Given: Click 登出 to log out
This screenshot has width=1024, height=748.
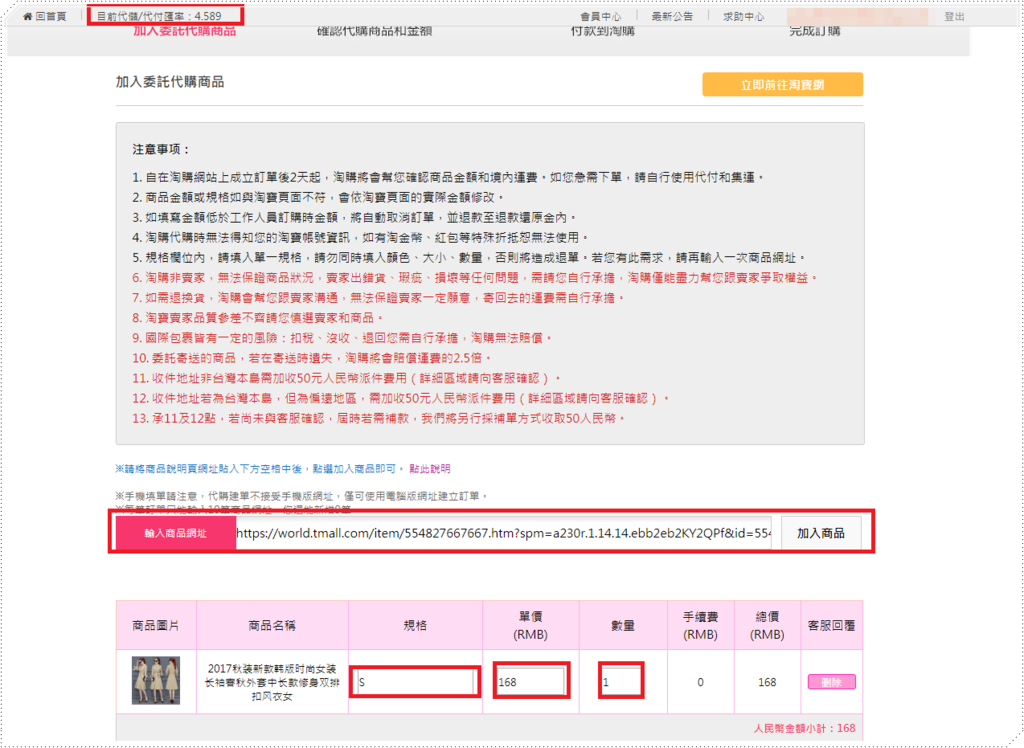Looking at the screenshot, I should pyautogui.click(x=954, y=16).
